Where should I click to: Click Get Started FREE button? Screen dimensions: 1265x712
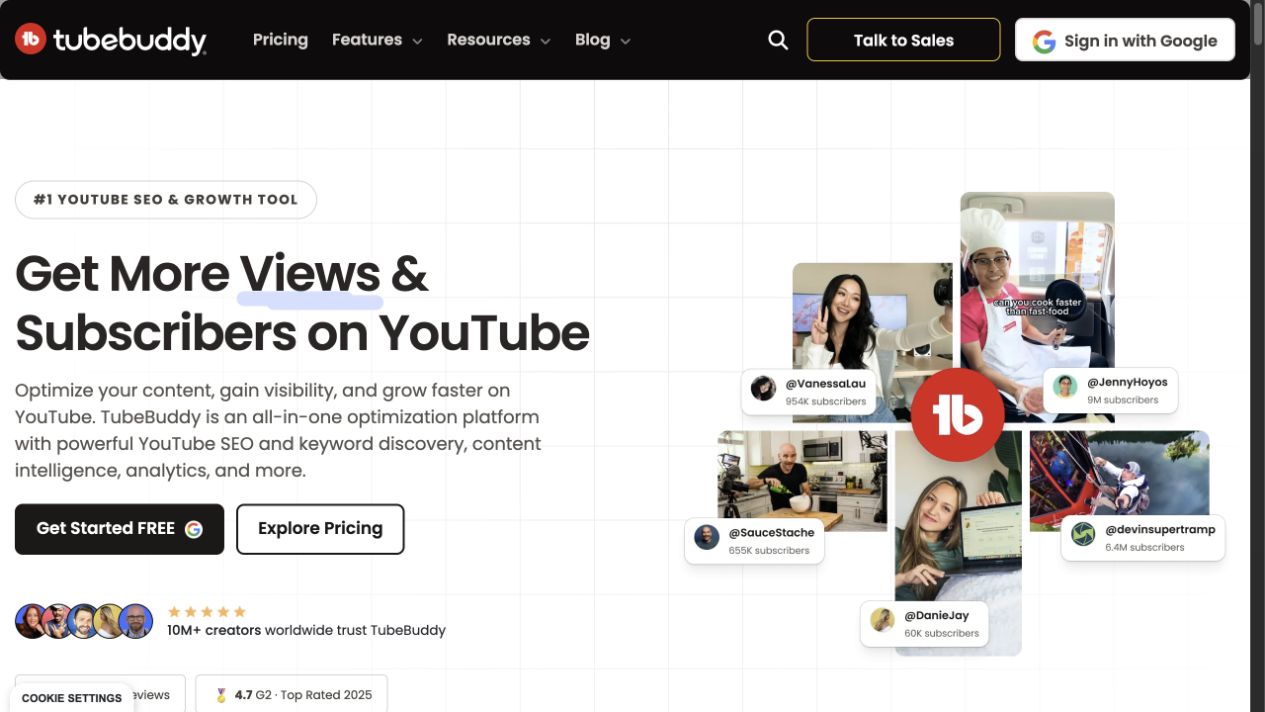point(119,529)
